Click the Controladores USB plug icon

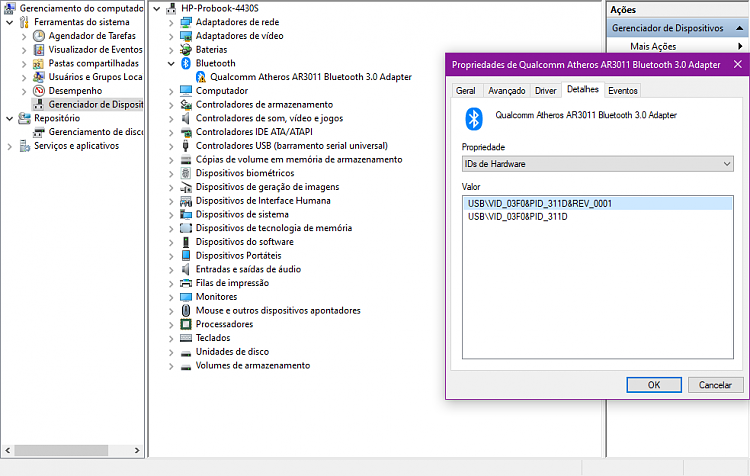186,146
